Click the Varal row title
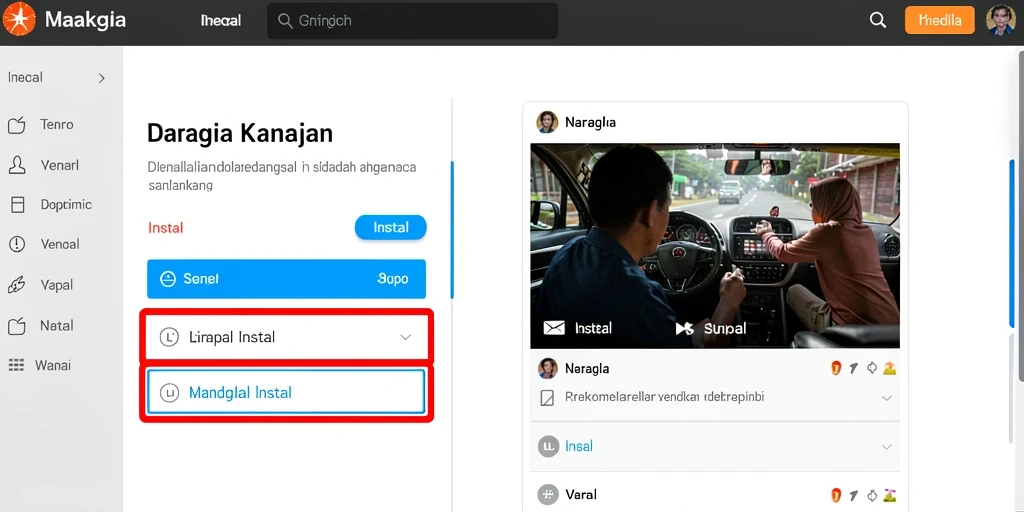Viewport: 1024px width, 512px height. (x=581, y=494)
